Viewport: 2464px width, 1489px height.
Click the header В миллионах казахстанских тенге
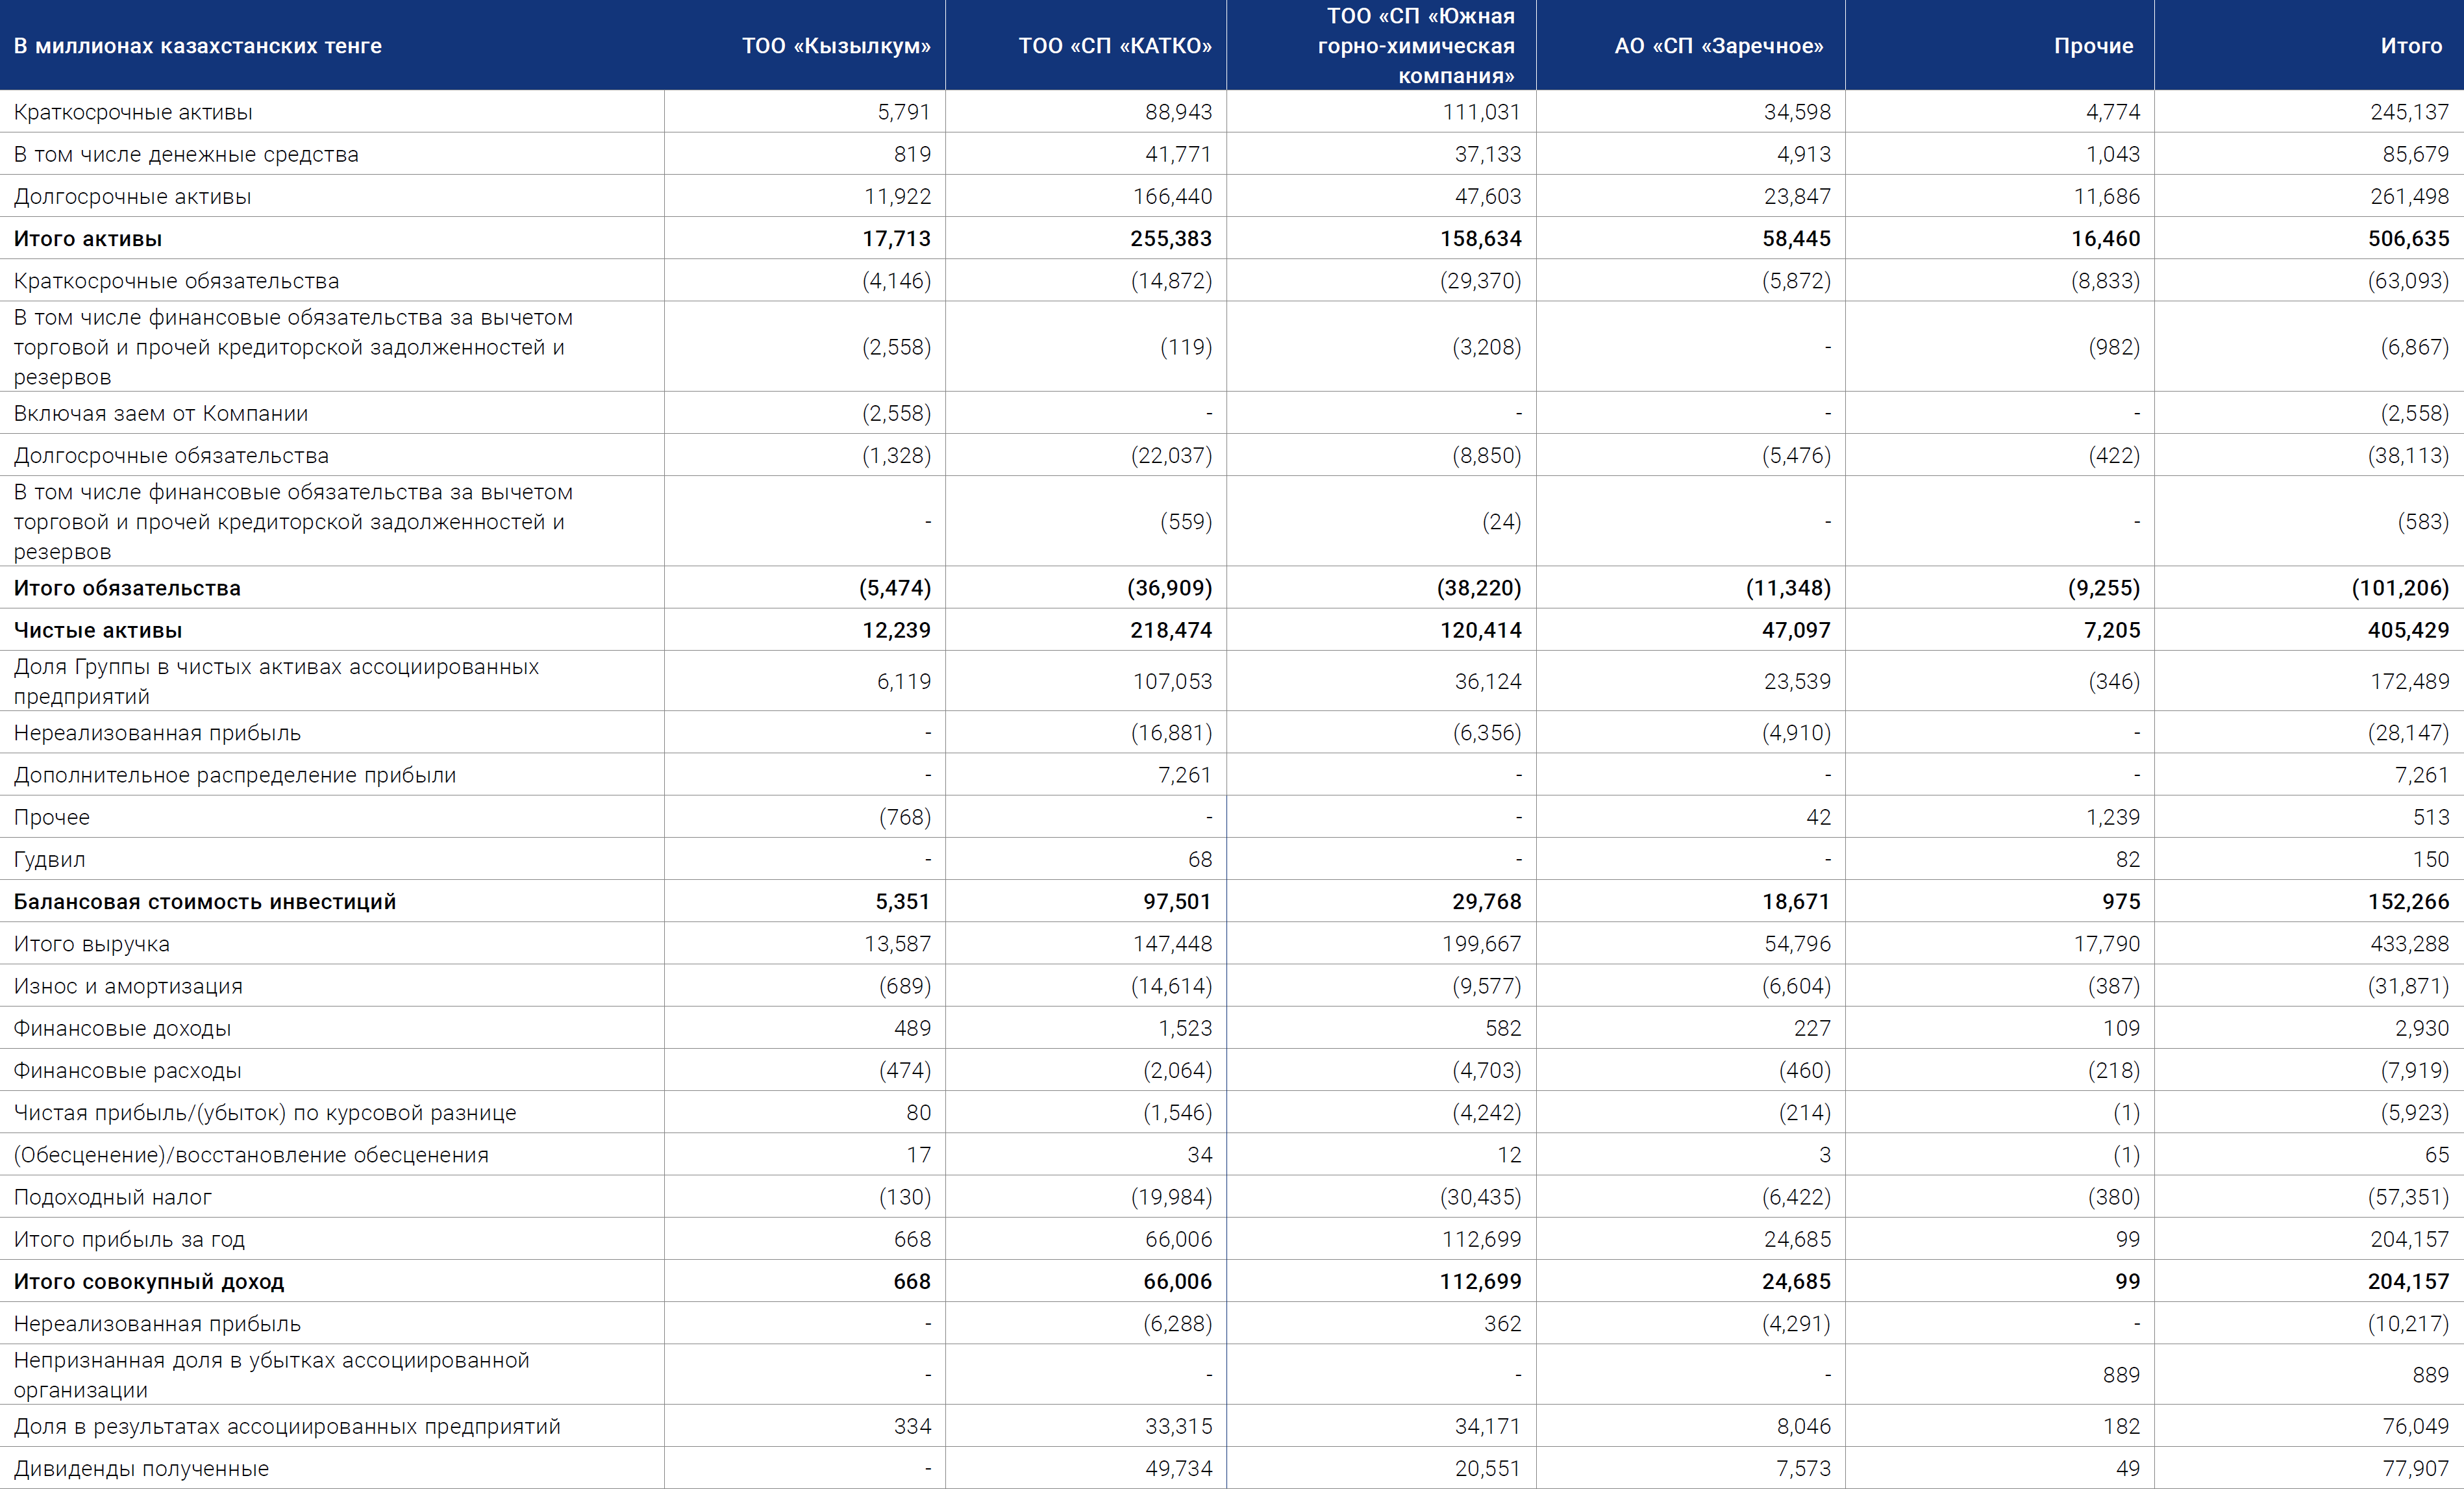(x=198, y=46)
